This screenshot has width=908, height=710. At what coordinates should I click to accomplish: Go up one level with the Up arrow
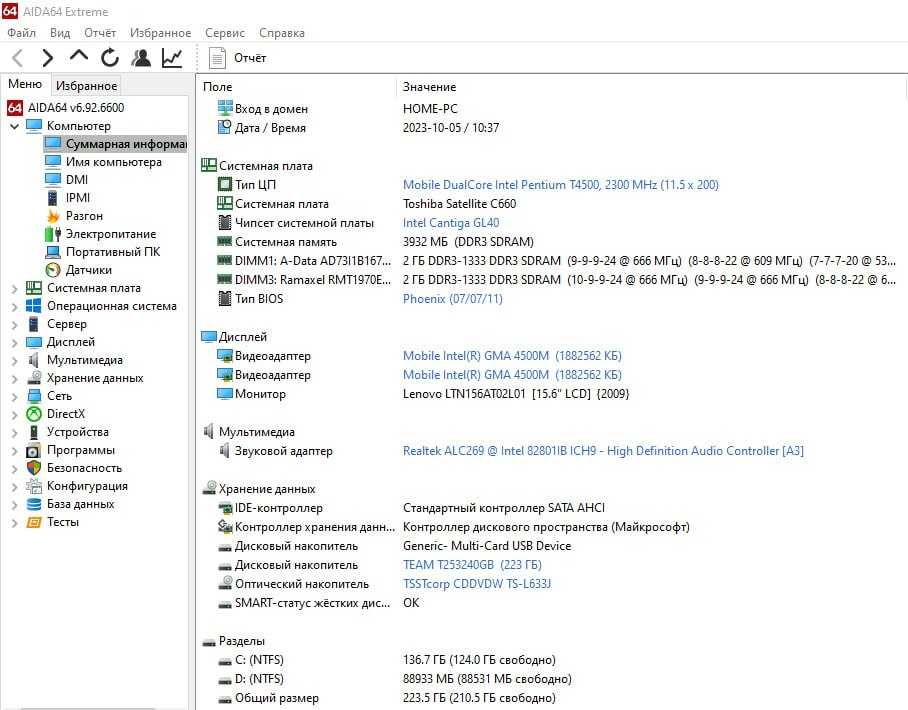pyautogui.click(x=79, y=57)
